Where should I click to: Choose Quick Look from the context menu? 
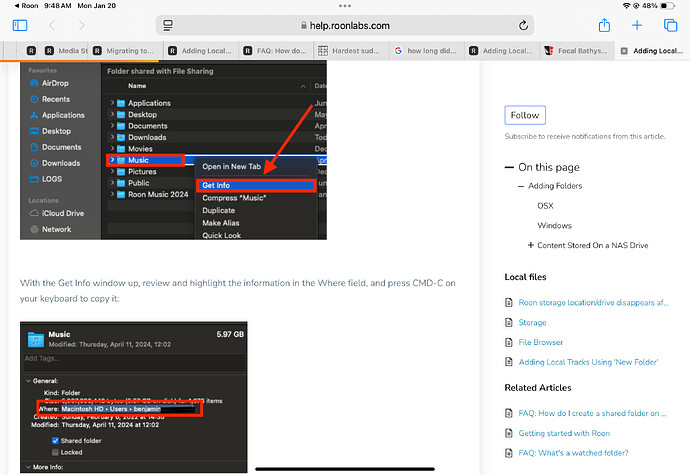click(221, 236)
